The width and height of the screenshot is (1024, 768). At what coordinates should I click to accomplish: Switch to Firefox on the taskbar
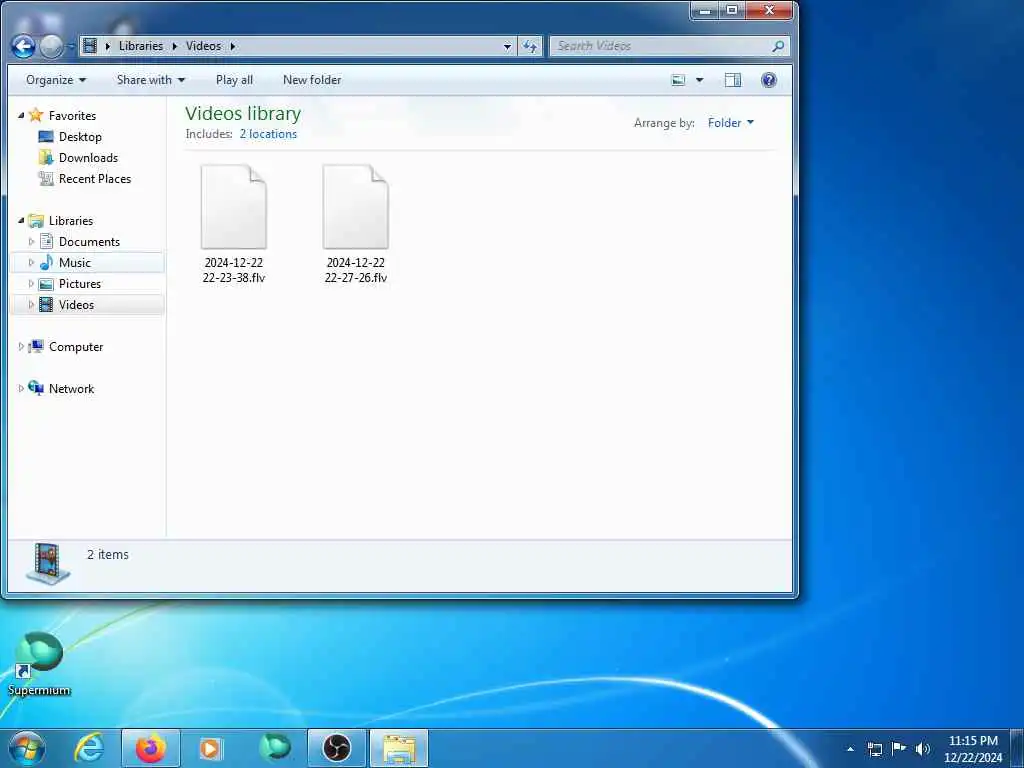[x=150, y=748]
